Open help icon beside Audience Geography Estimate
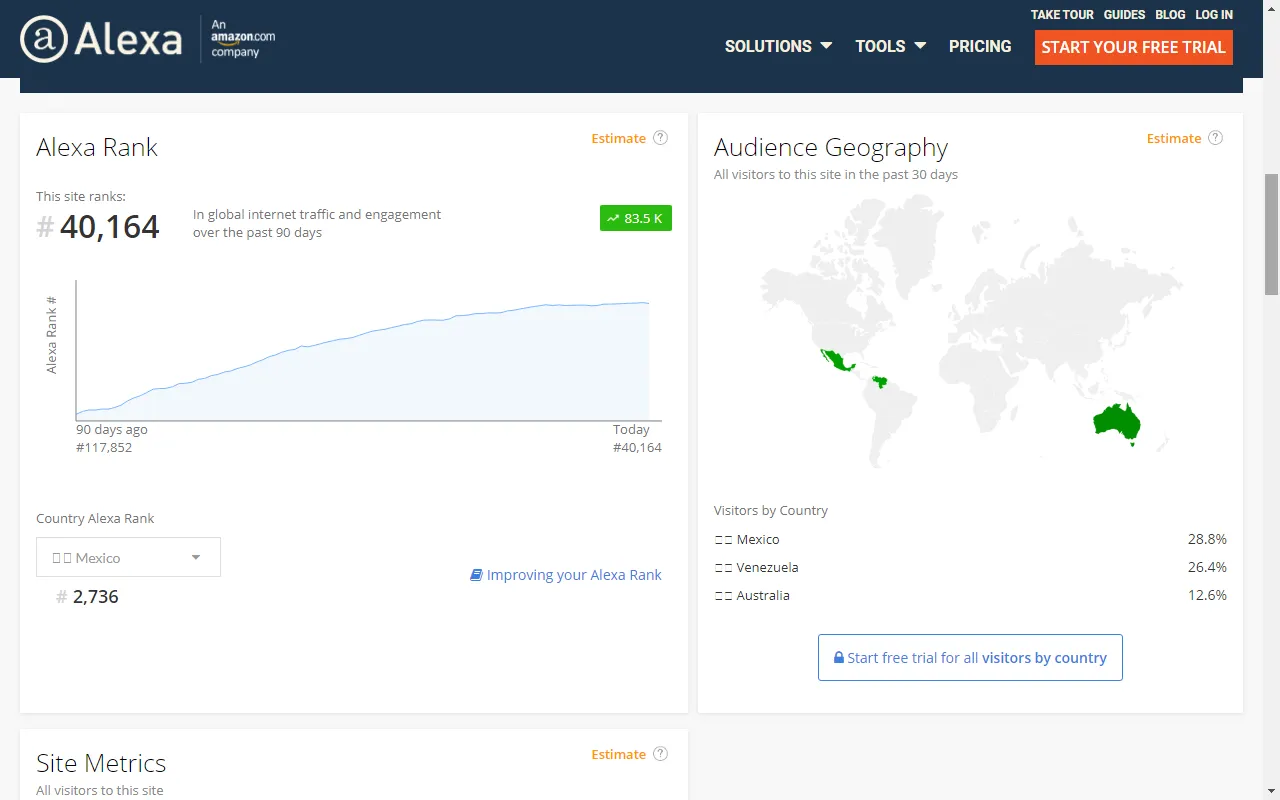This screenshot has width=1280, height=800. click(1215, 138)
